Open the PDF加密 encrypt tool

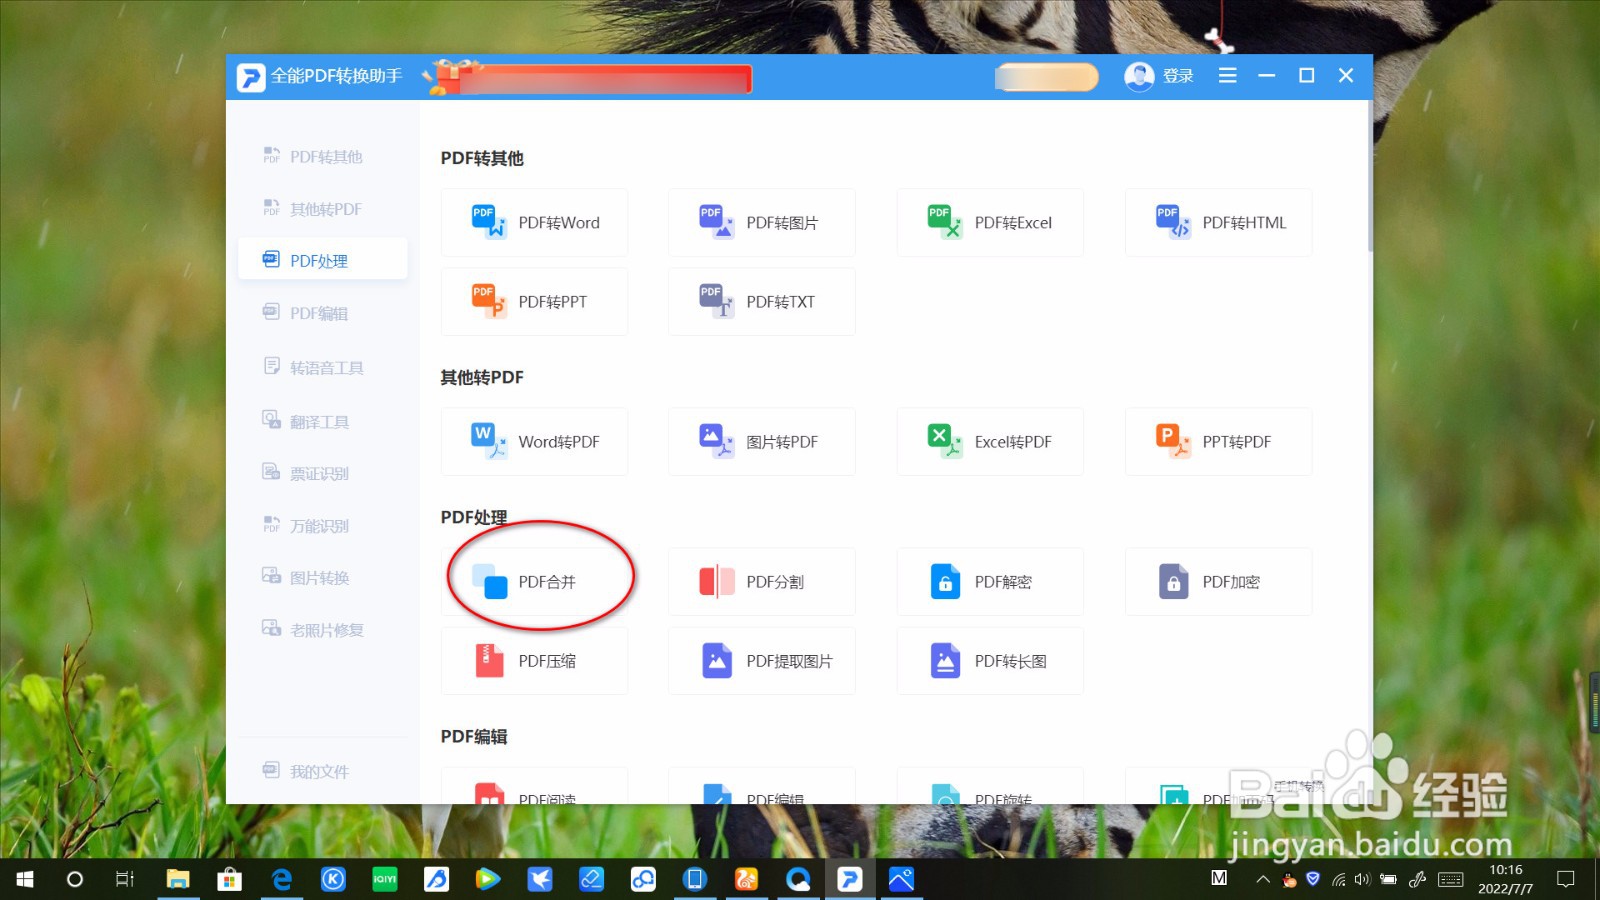[1218, 581]
